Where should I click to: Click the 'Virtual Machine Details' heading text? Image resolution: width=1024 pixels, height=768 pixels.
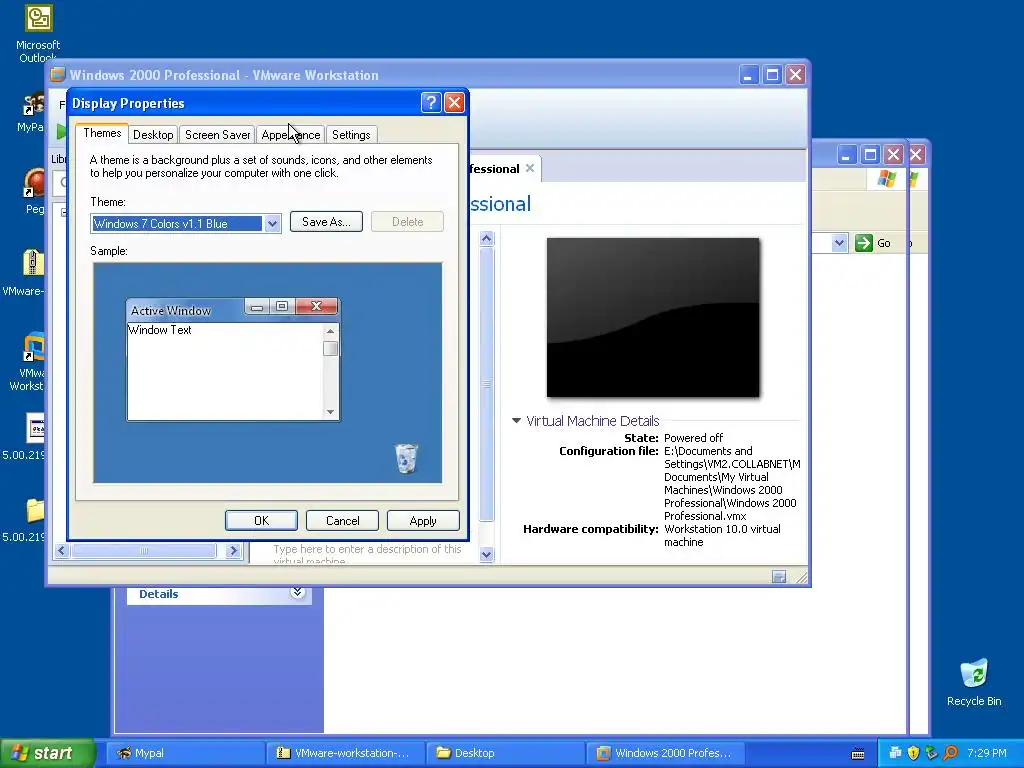(x=593, y=421)
